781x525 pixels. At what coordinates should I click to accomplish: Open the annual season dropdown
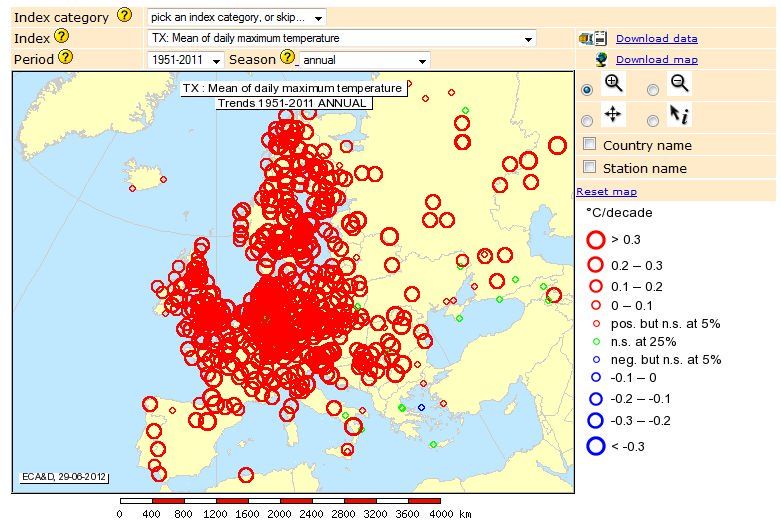click(364, 60)
